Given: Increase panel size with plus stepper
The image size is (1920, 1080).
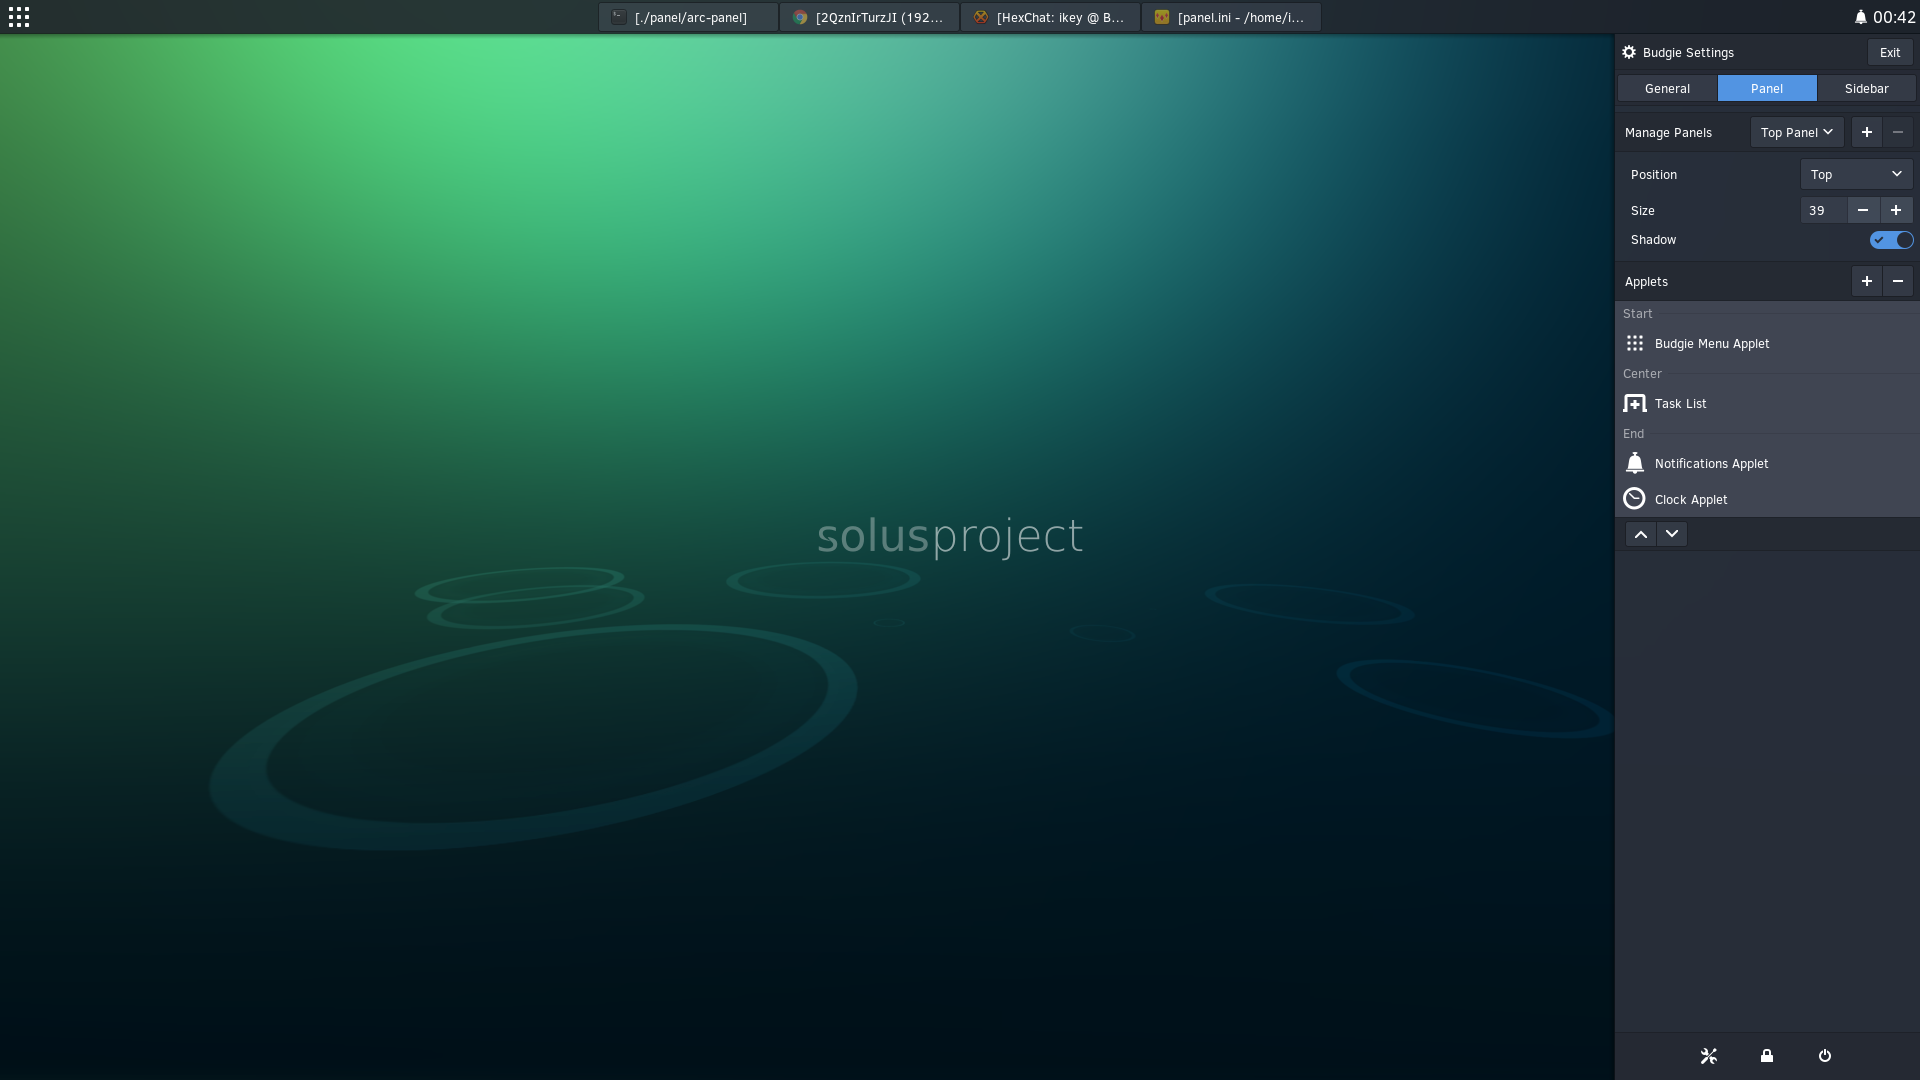Looking at the screenshot, I should (1896, 210).
